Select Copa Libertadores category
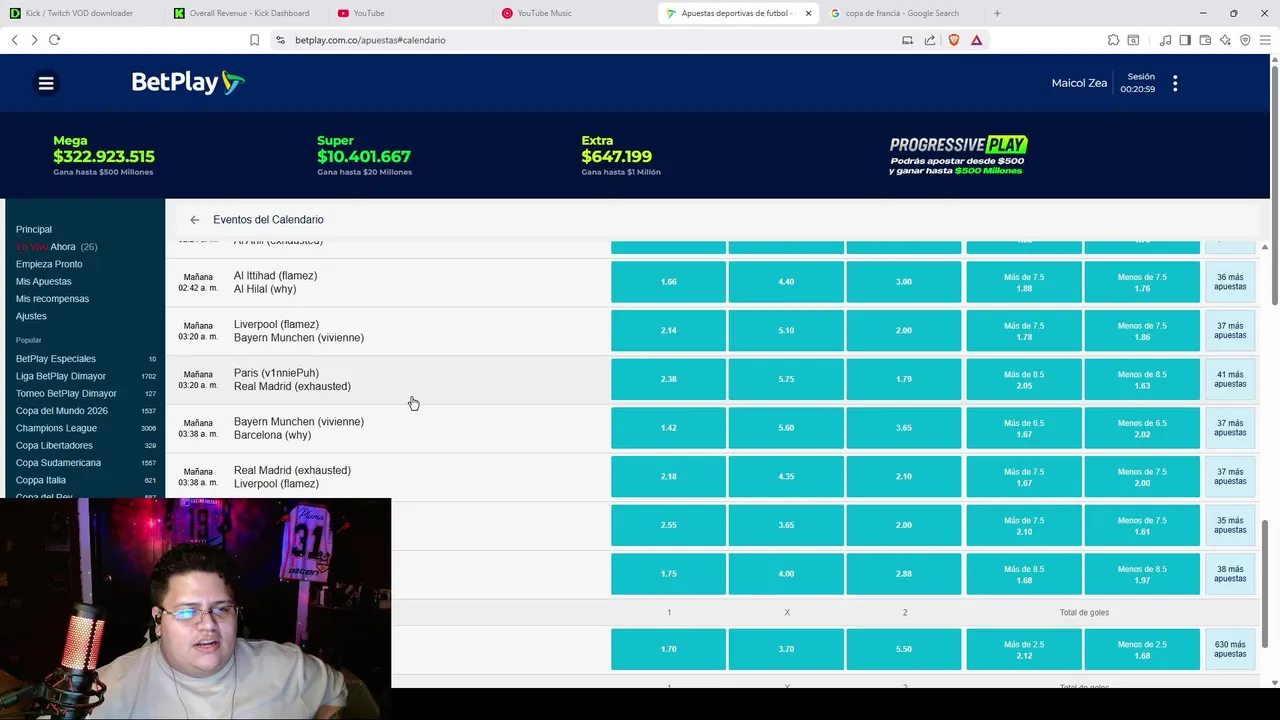 click(x=85, y=446)
